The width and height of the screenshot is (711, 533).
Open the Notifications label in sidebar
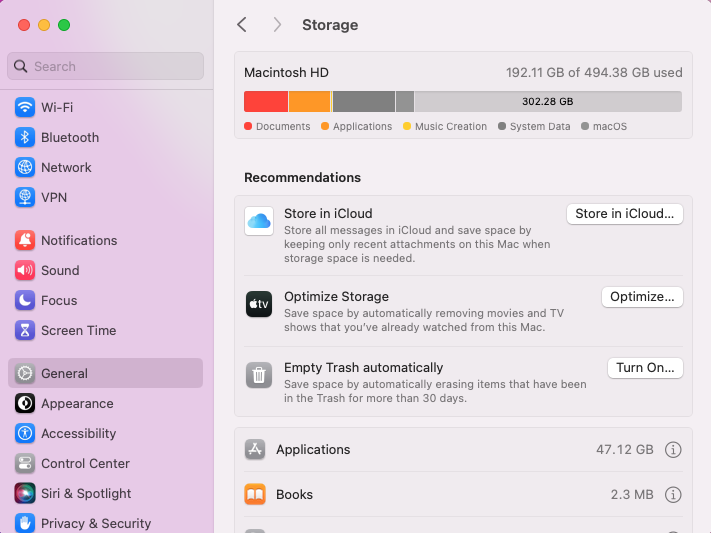click(x=79, y=240)
